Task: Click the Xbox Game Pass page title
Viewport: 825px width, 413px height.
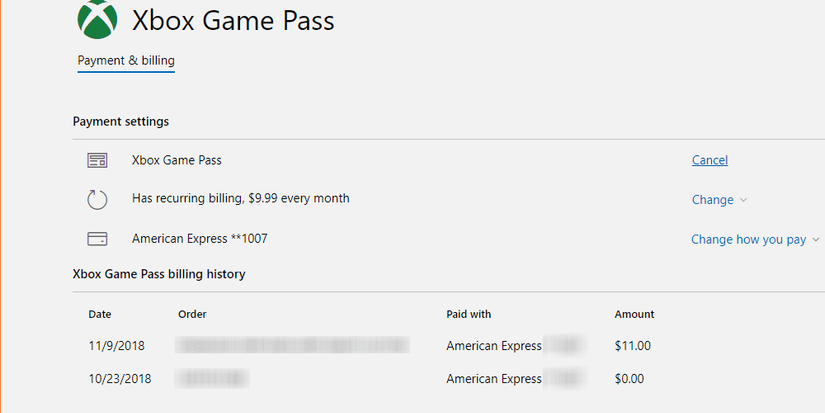Action: pos(233,20)
